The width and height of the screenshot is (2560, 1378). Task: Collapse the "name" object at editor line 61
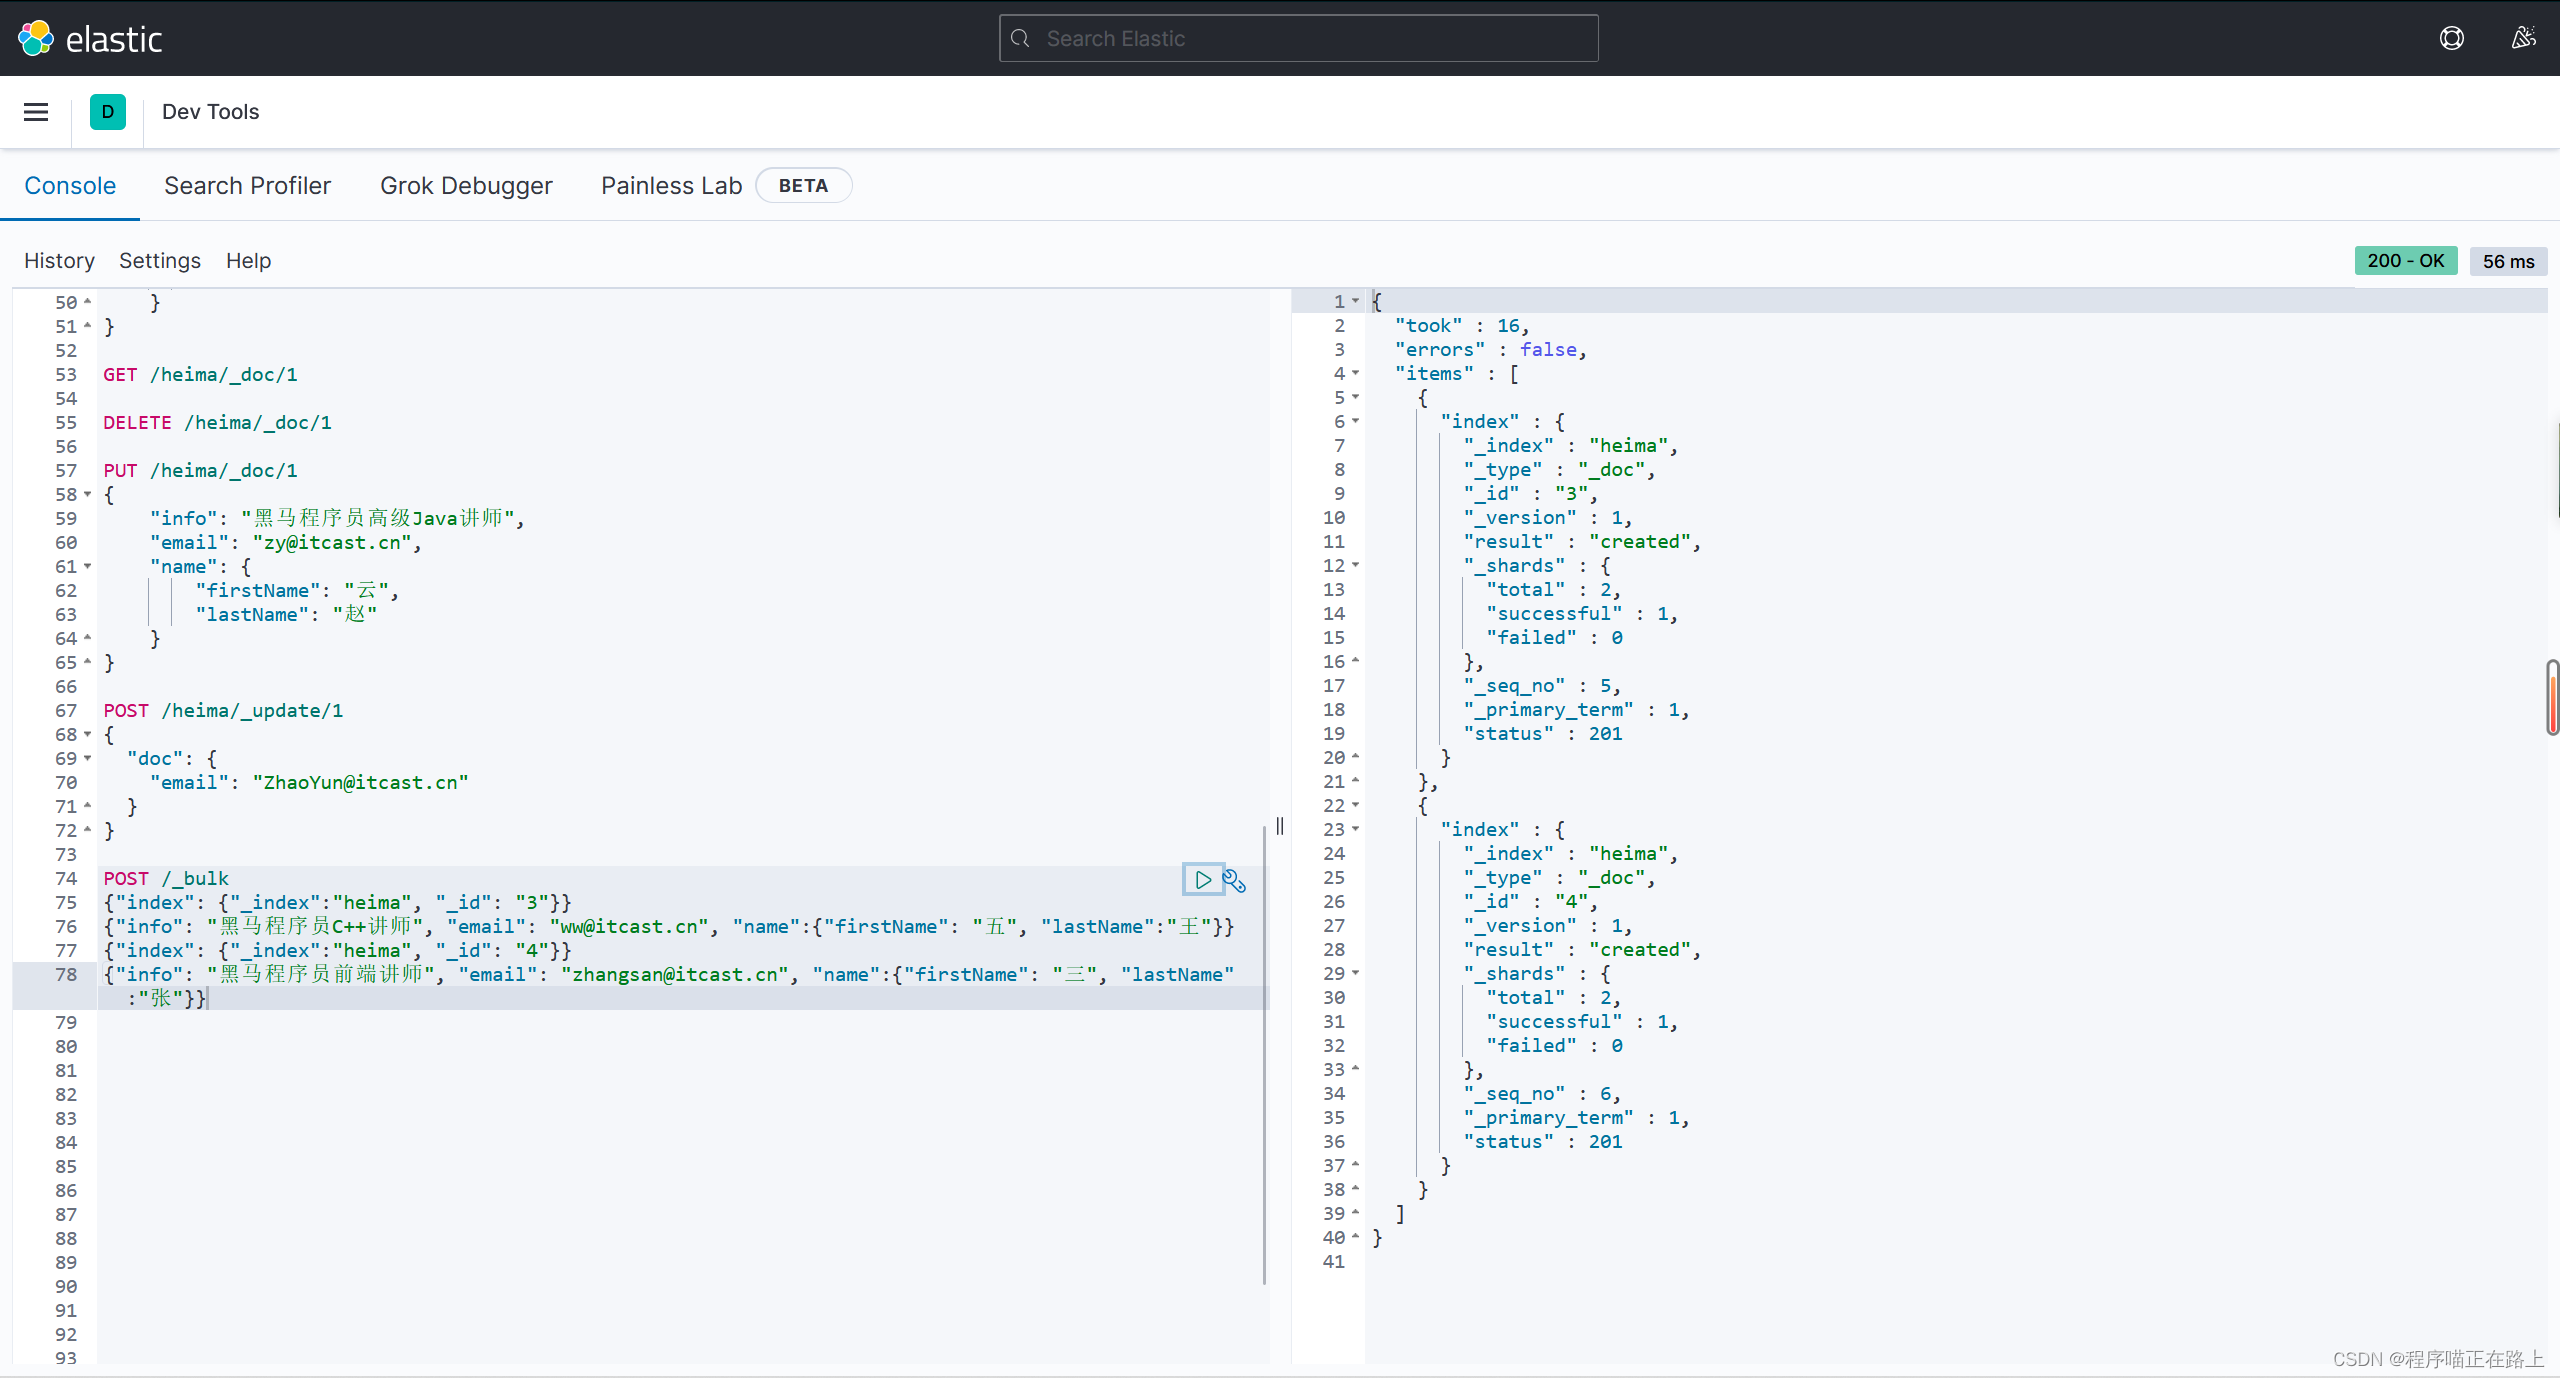(88, 567)
